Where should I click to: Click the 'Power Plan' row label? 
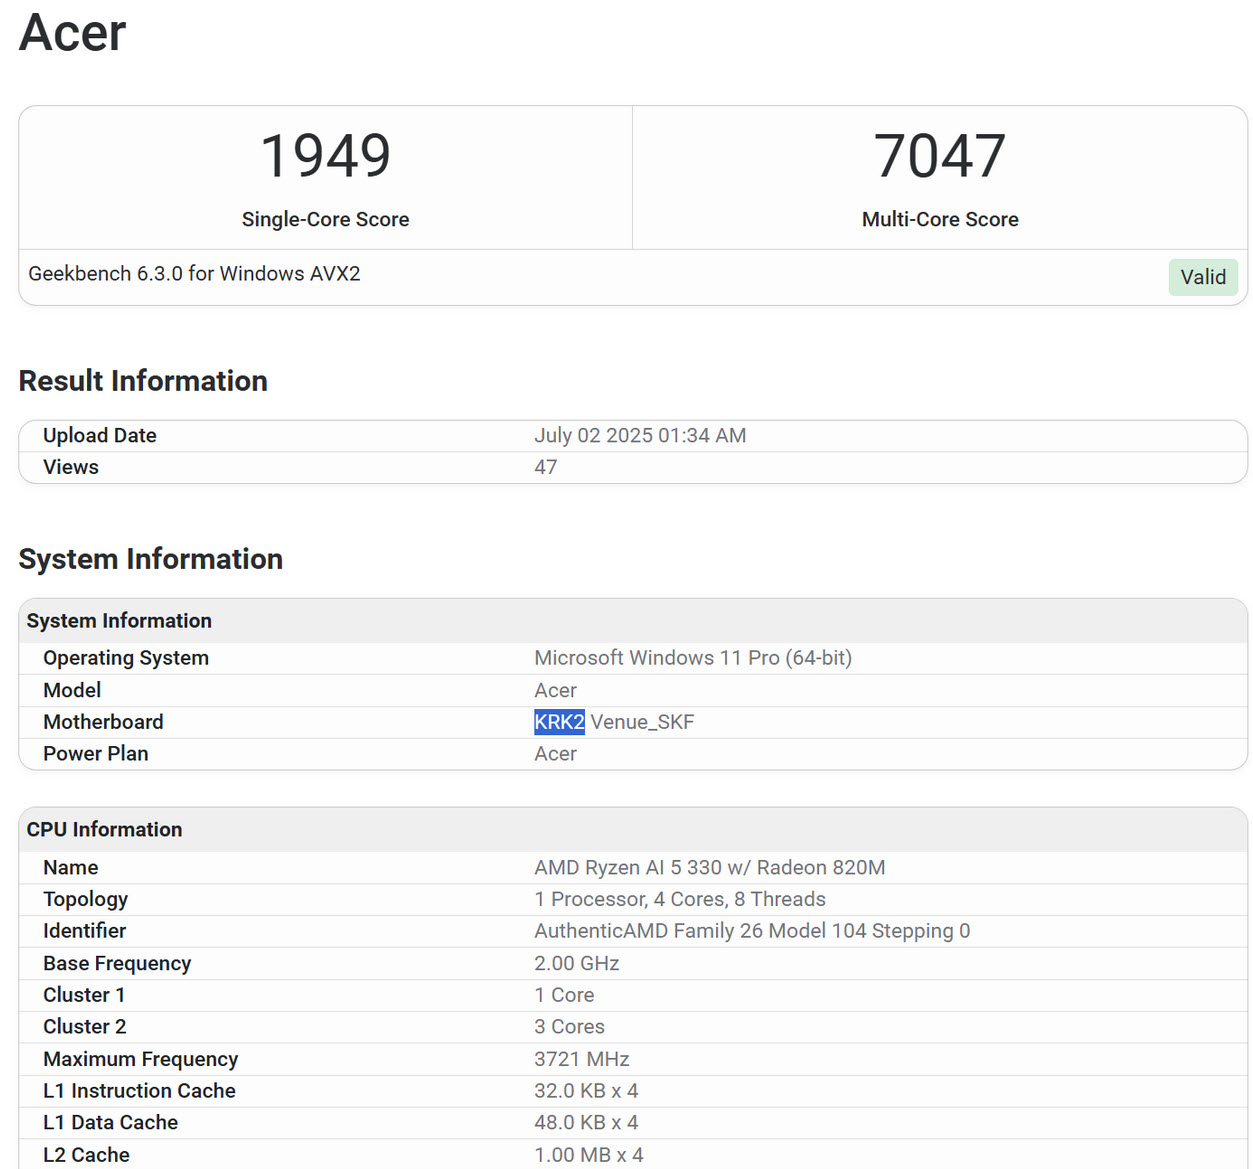click(96, 754)
